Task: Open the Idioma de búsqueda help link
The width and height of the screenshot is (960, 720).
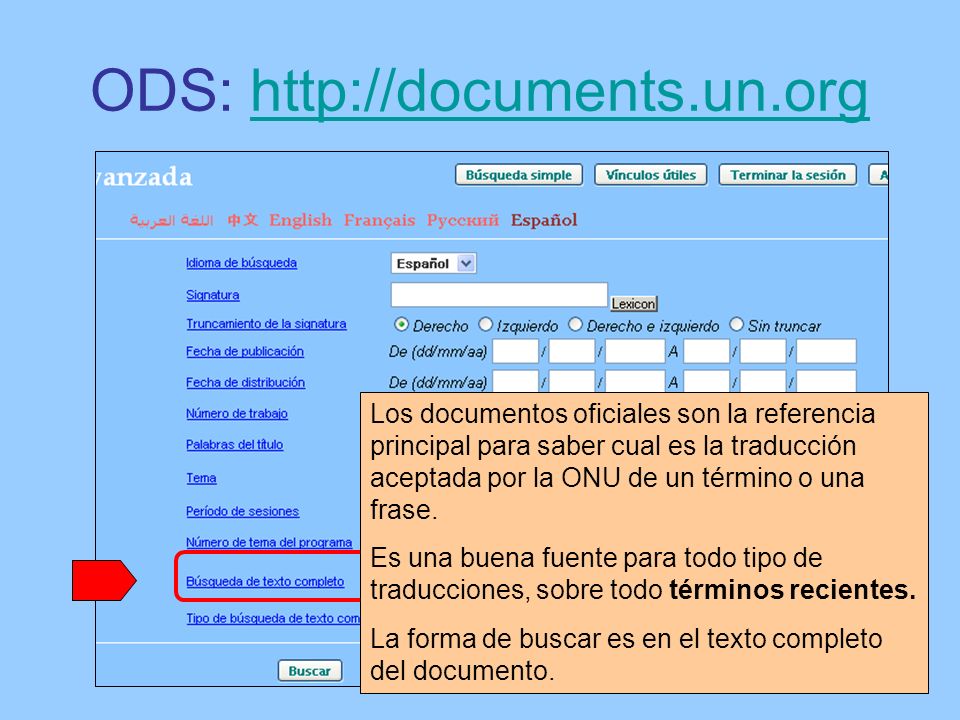Action: tap(241, 263)
